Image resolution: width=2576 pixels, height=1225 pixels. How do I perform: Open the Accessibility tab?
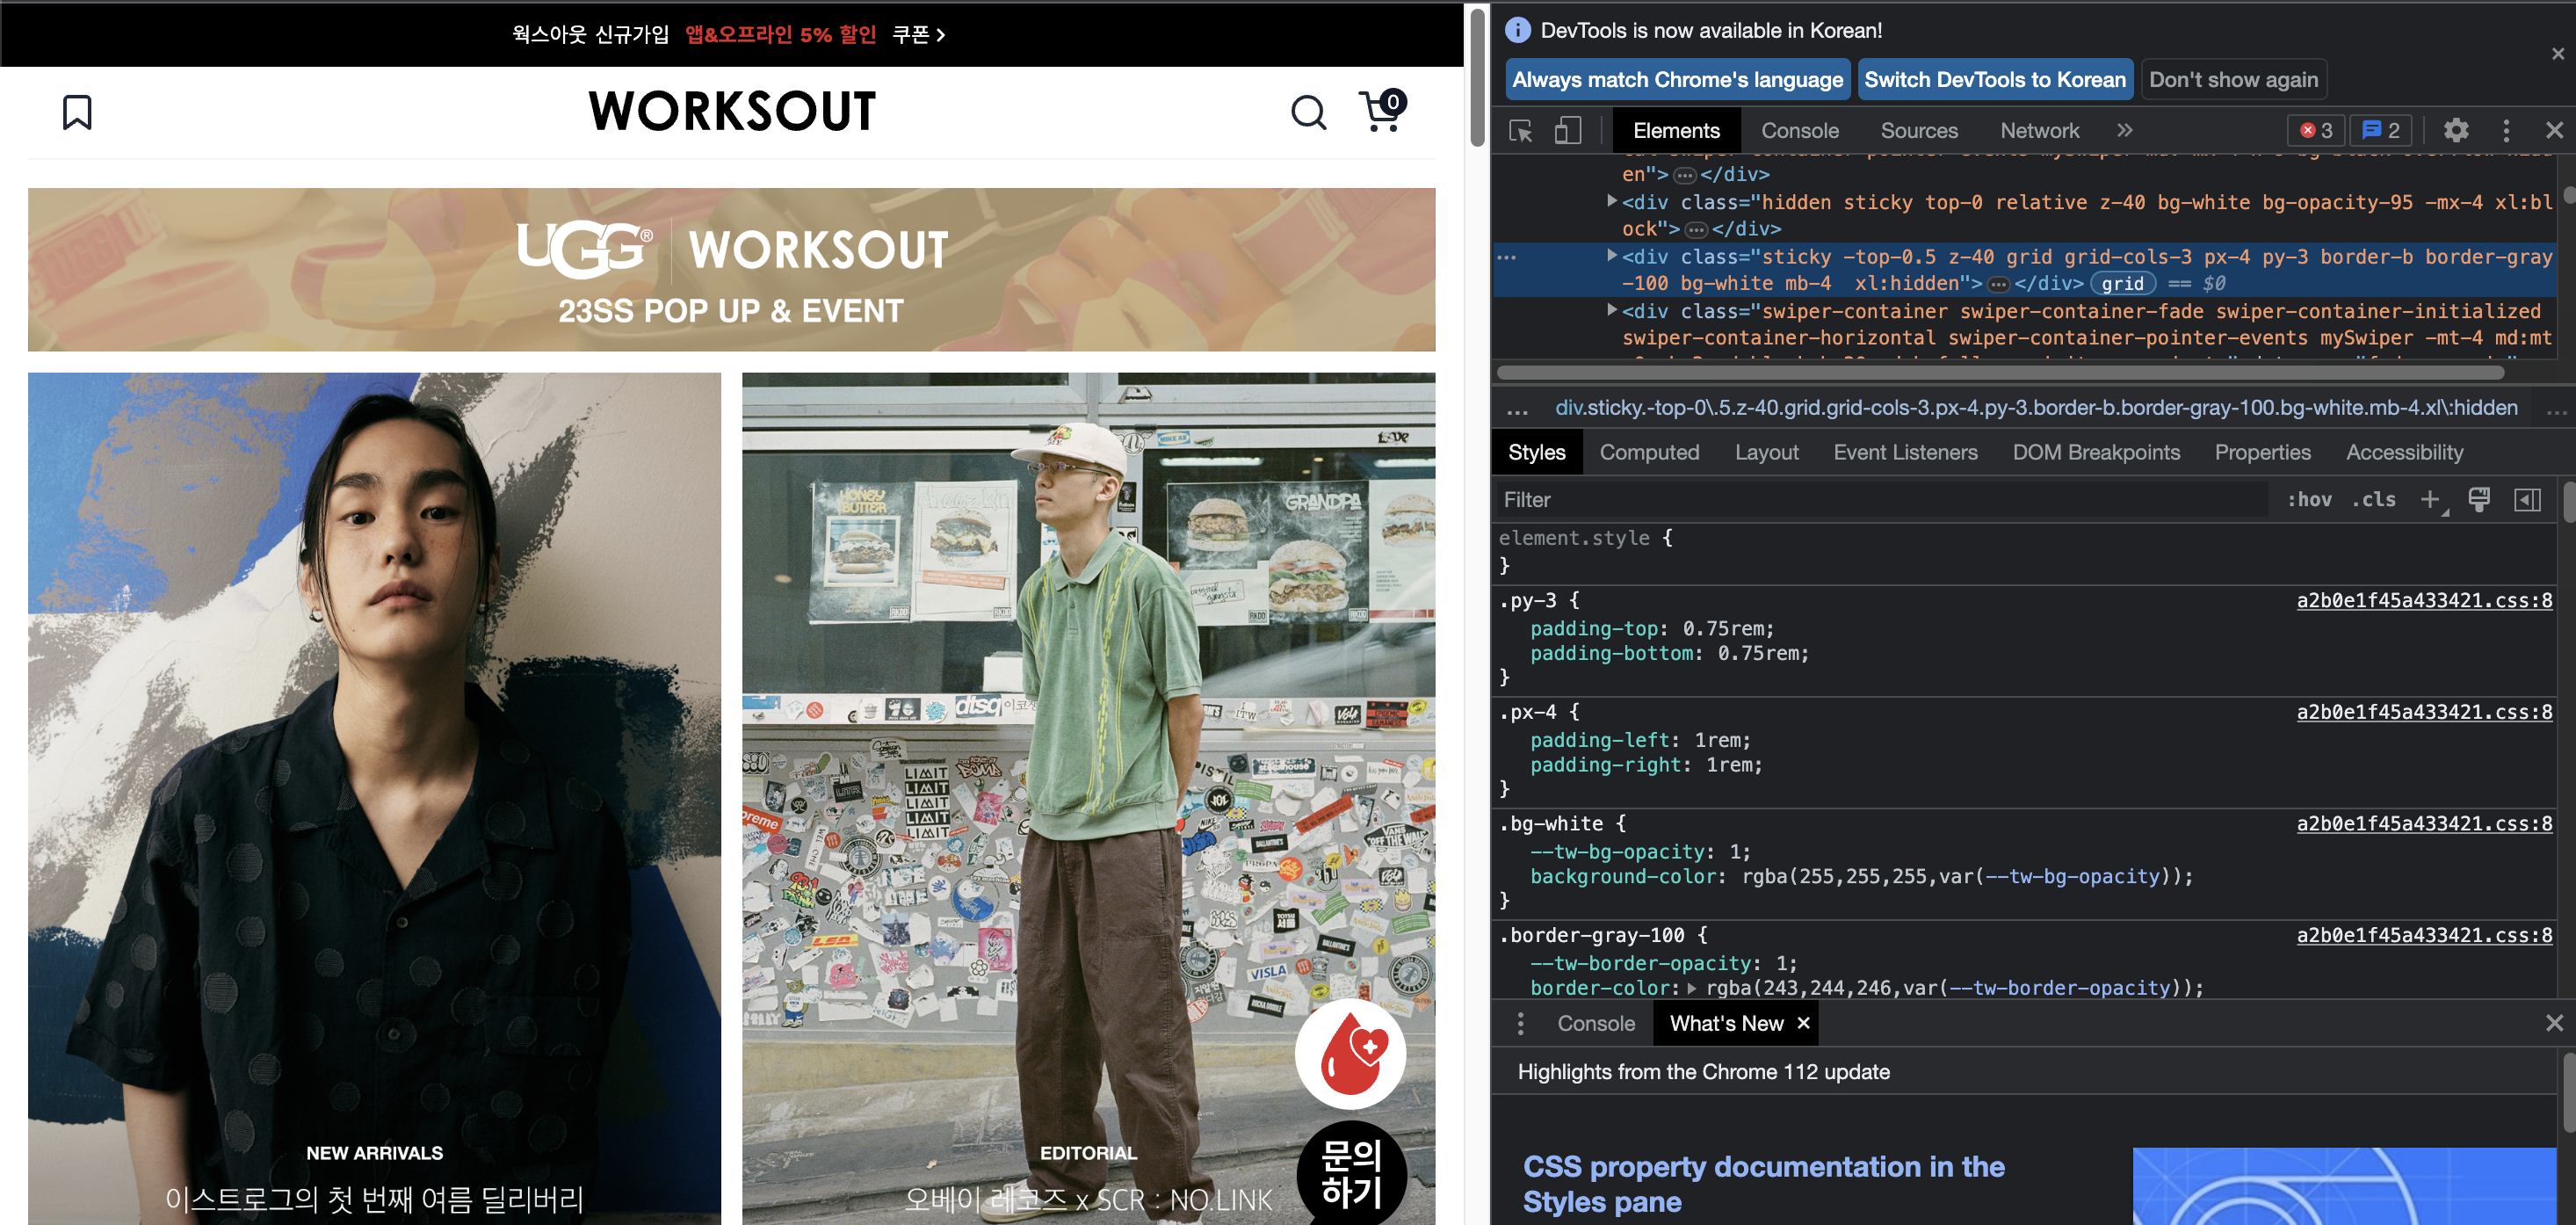[2404, 453]
